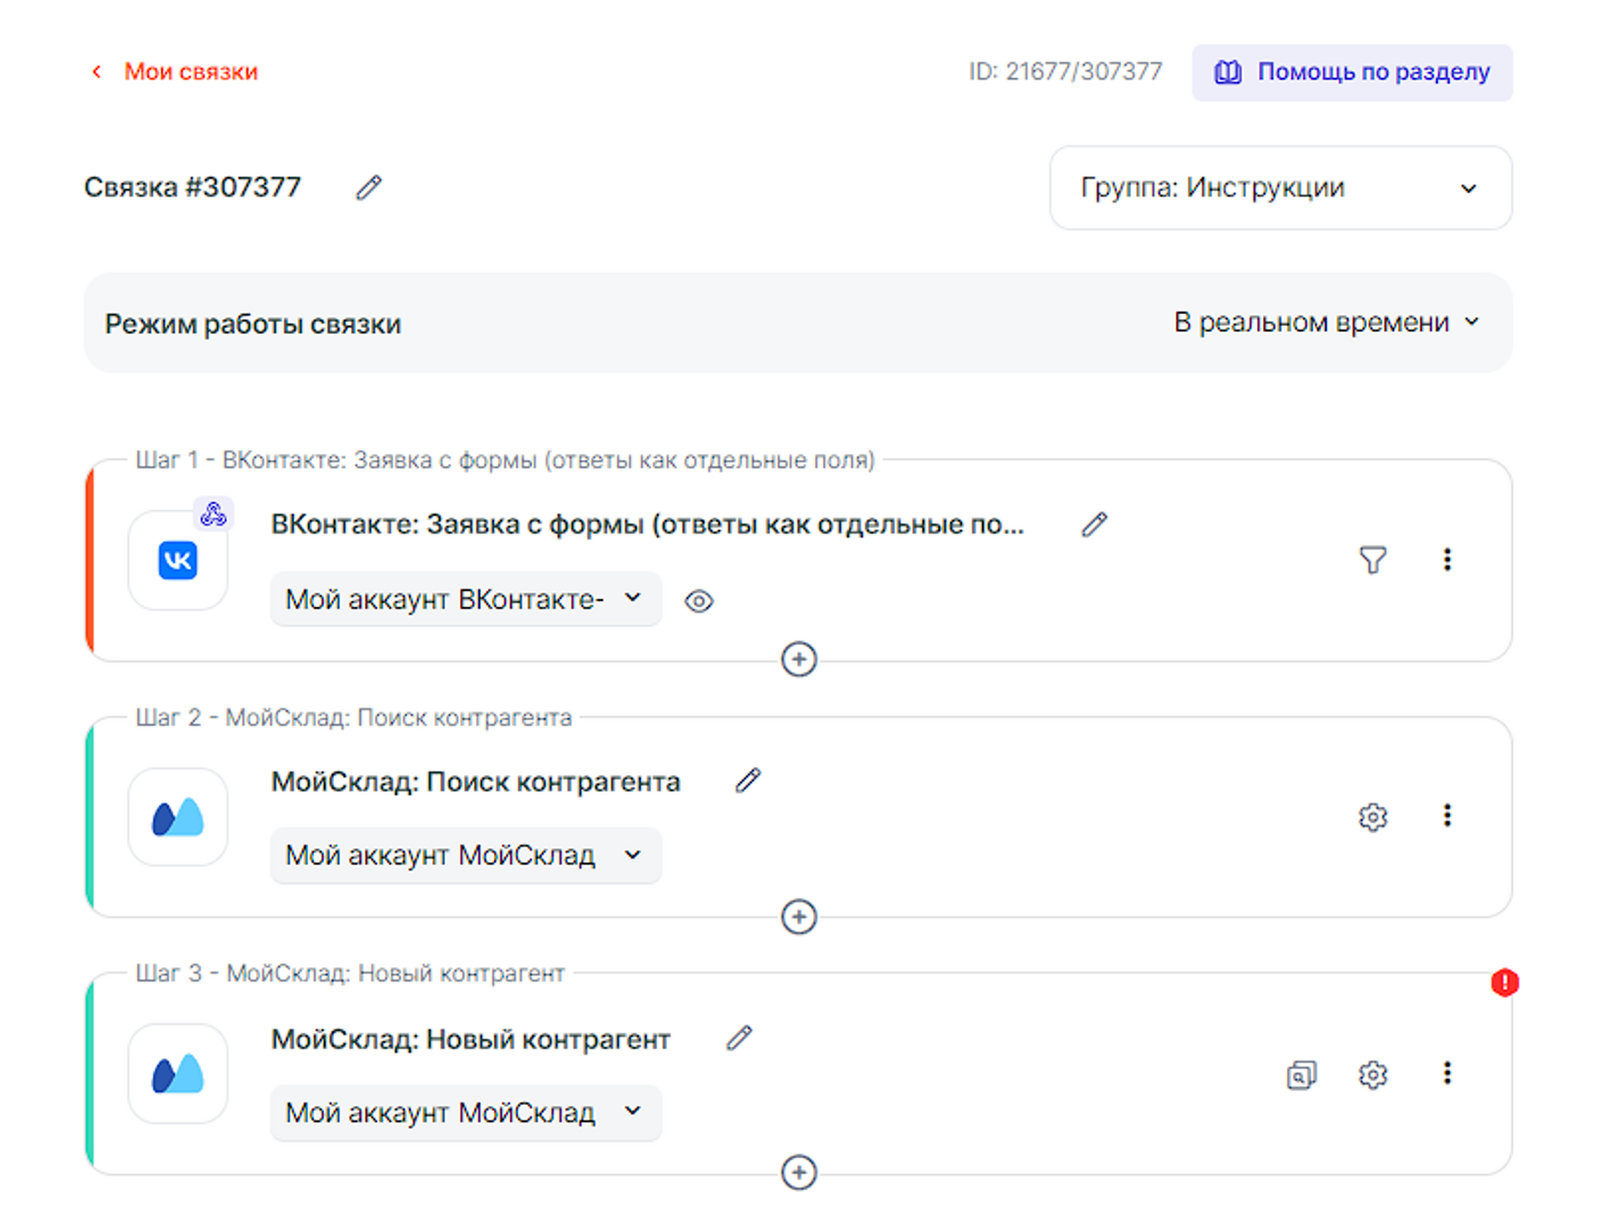Click the red error badge on Step 3
Viewport: 1600px width, 1209px height.
click(1504, 983)
